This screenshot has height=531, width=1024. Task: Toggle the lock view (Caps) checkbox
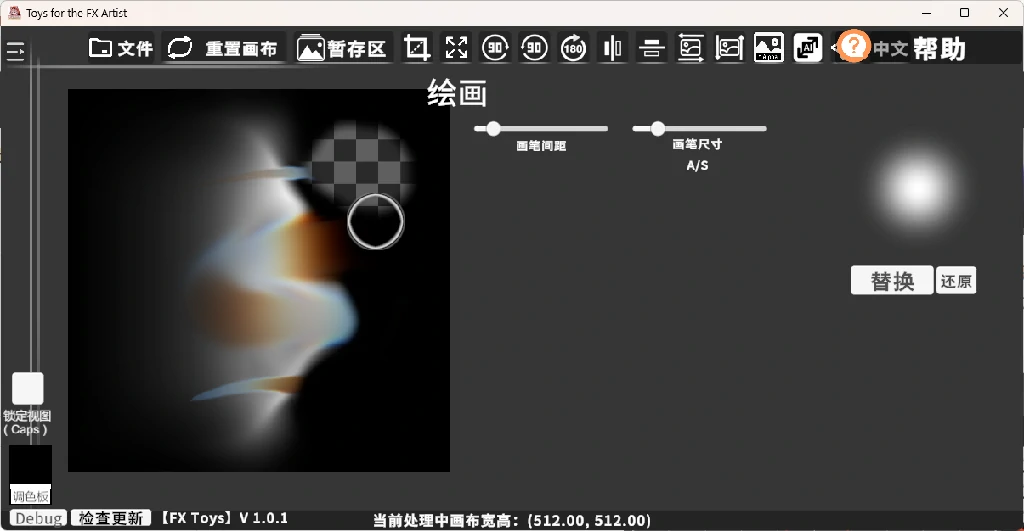28,388
